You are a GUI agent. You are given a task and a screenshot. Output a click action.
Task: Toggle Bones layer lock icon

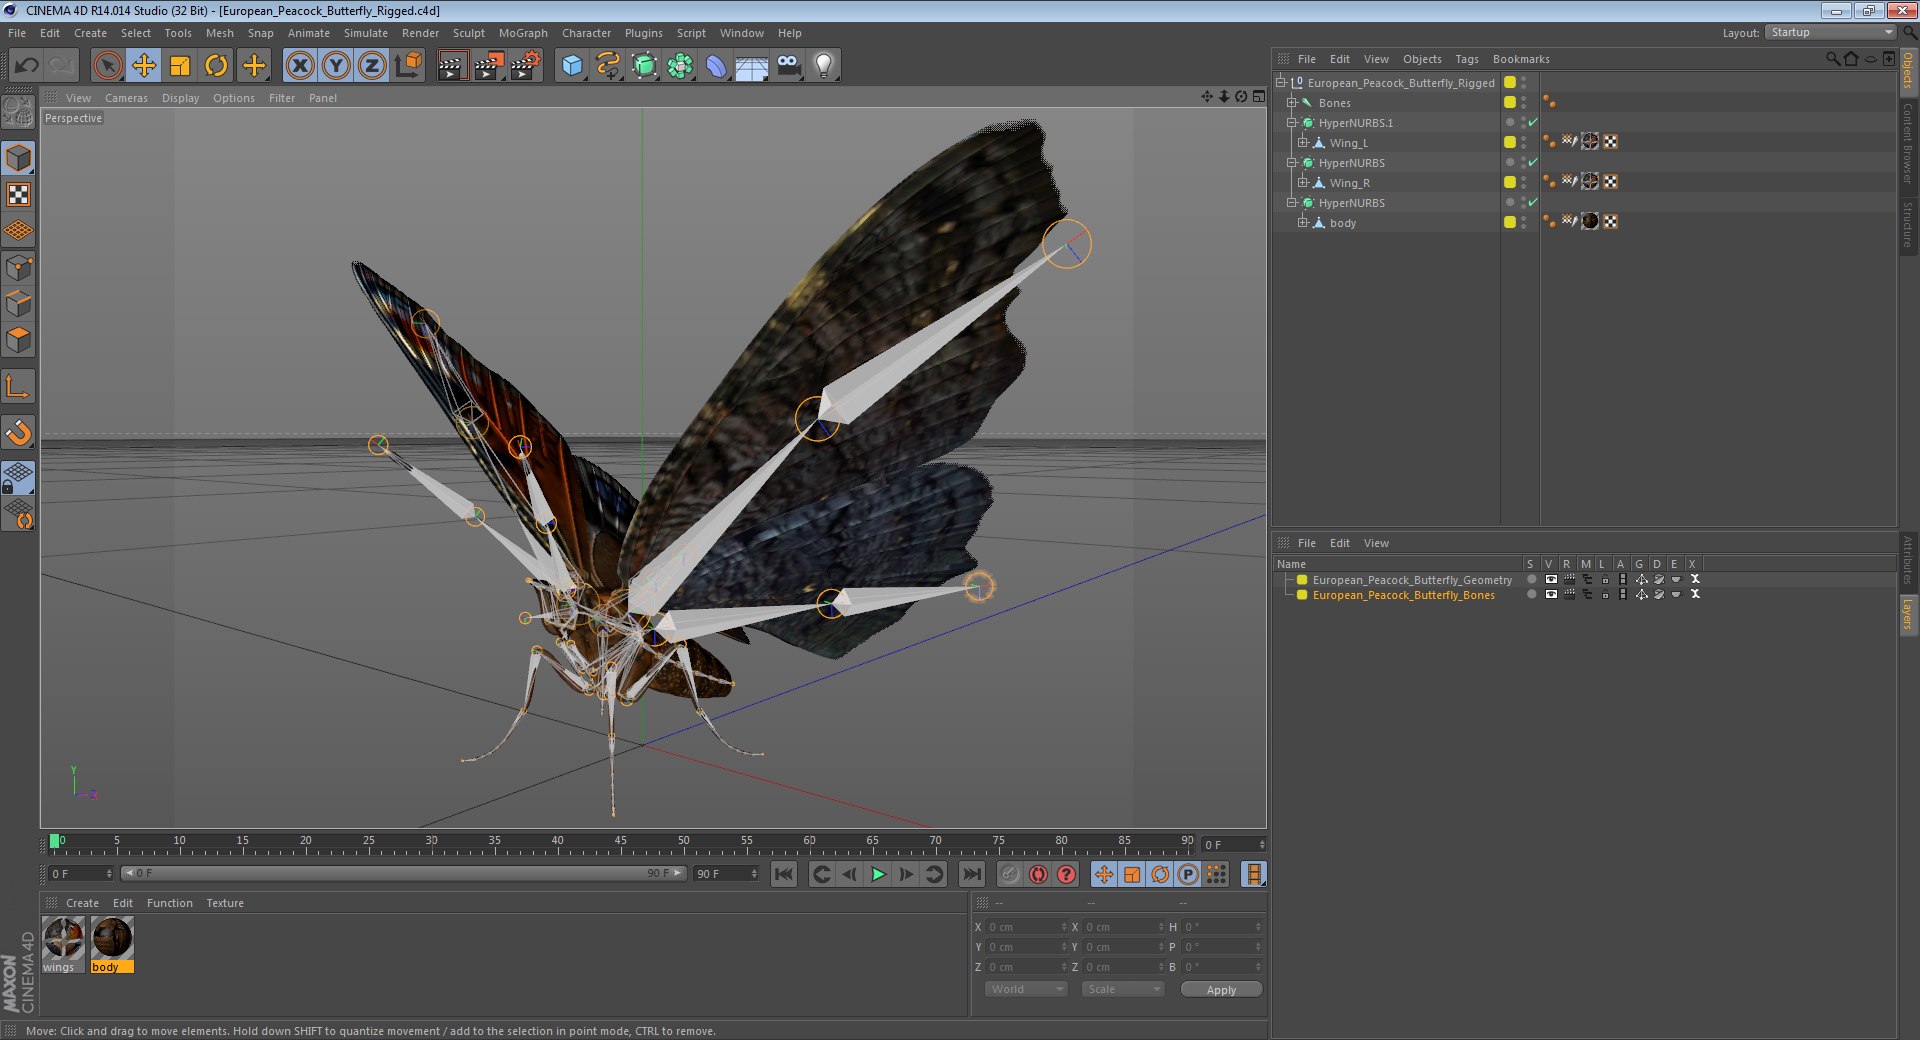click(1604, 595)
